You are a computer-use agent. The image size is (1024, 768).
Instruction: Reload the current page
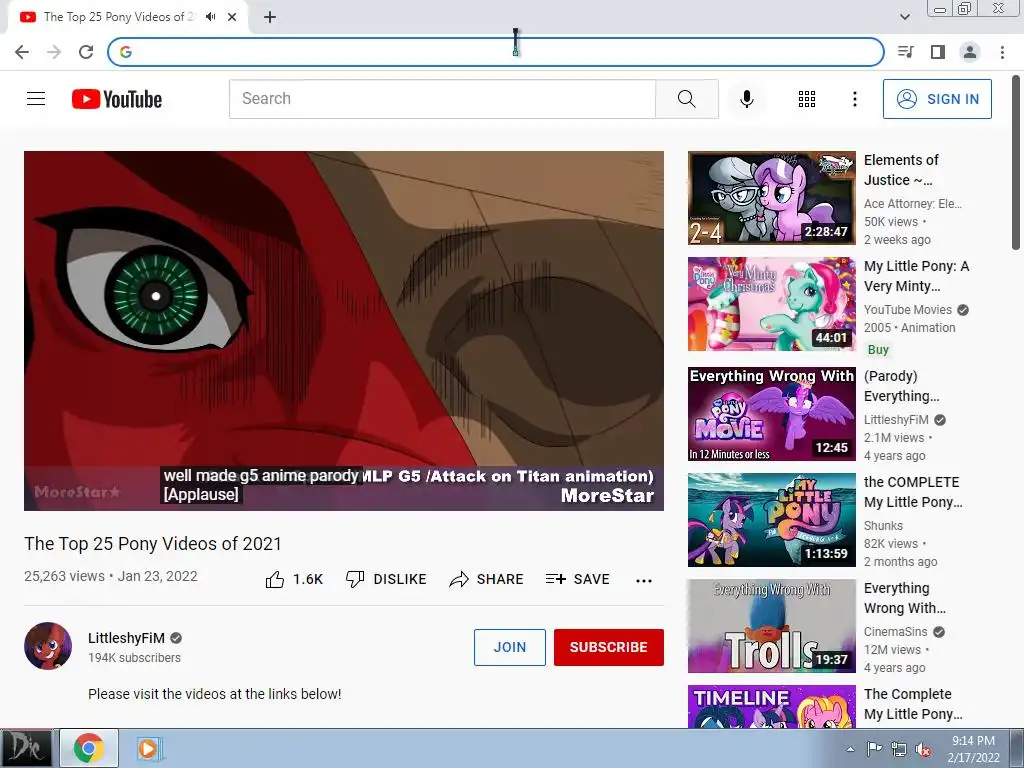click(86, 52)
